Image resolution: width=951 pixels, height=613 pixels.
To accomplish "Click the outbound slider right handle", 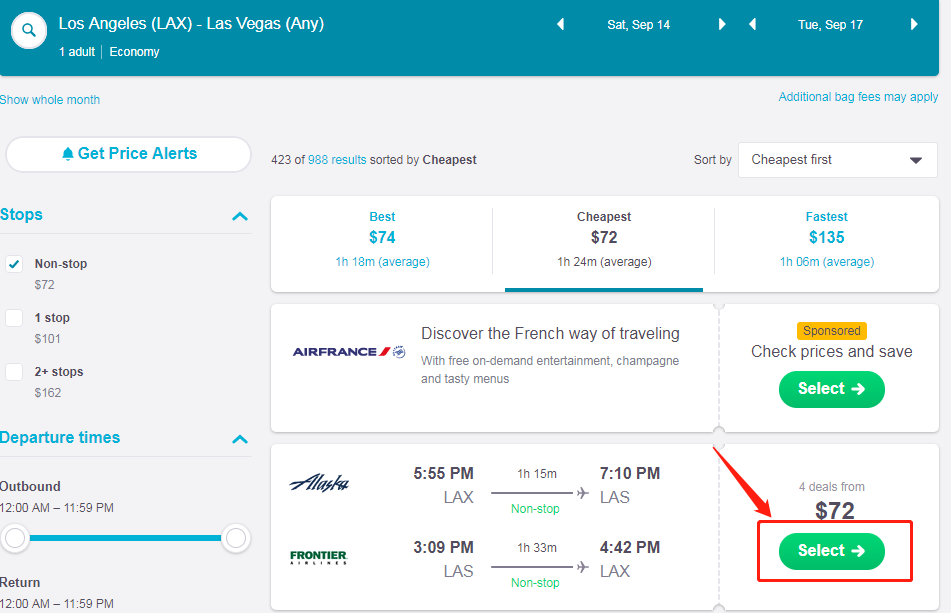I will [x=235, y=538].
